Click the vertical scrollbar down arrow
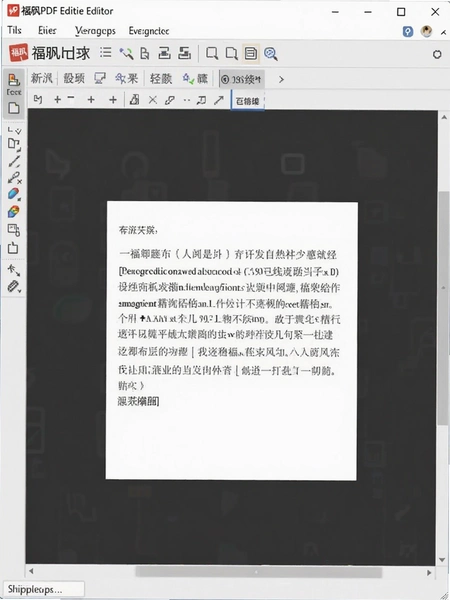Screen dimensions: 450x600 click(x=444, y=559)
